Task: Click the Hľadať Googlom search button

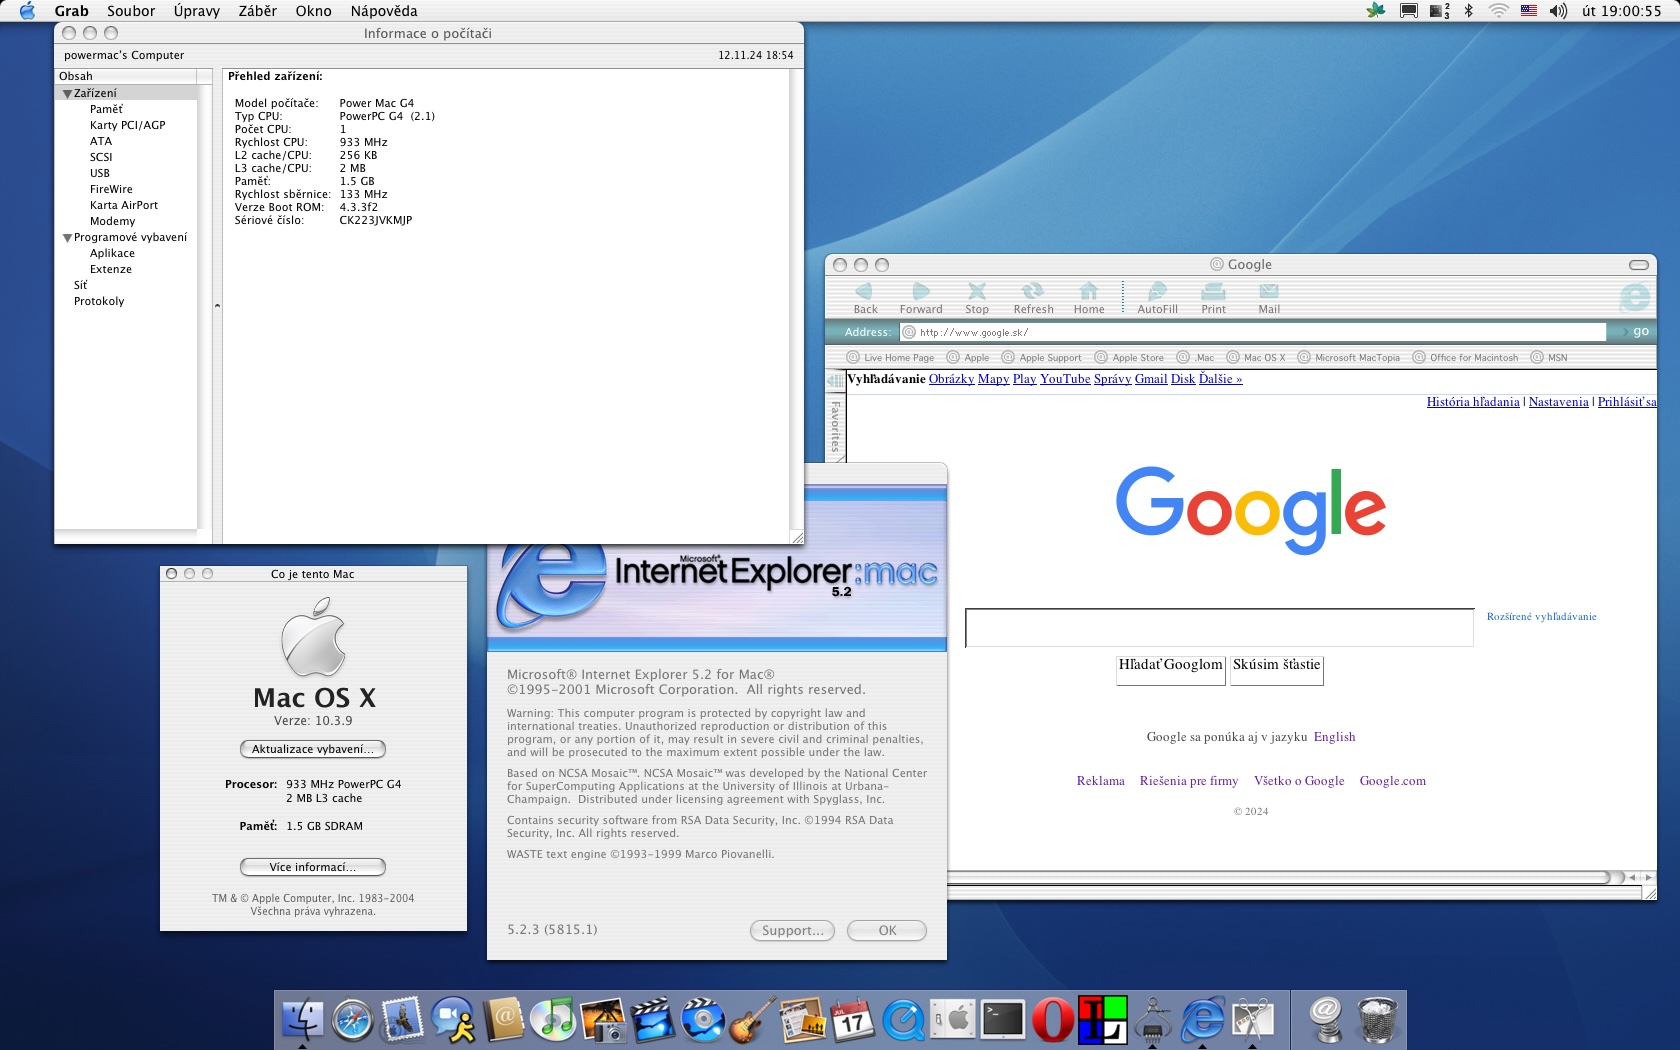Action: point(1171,669)
